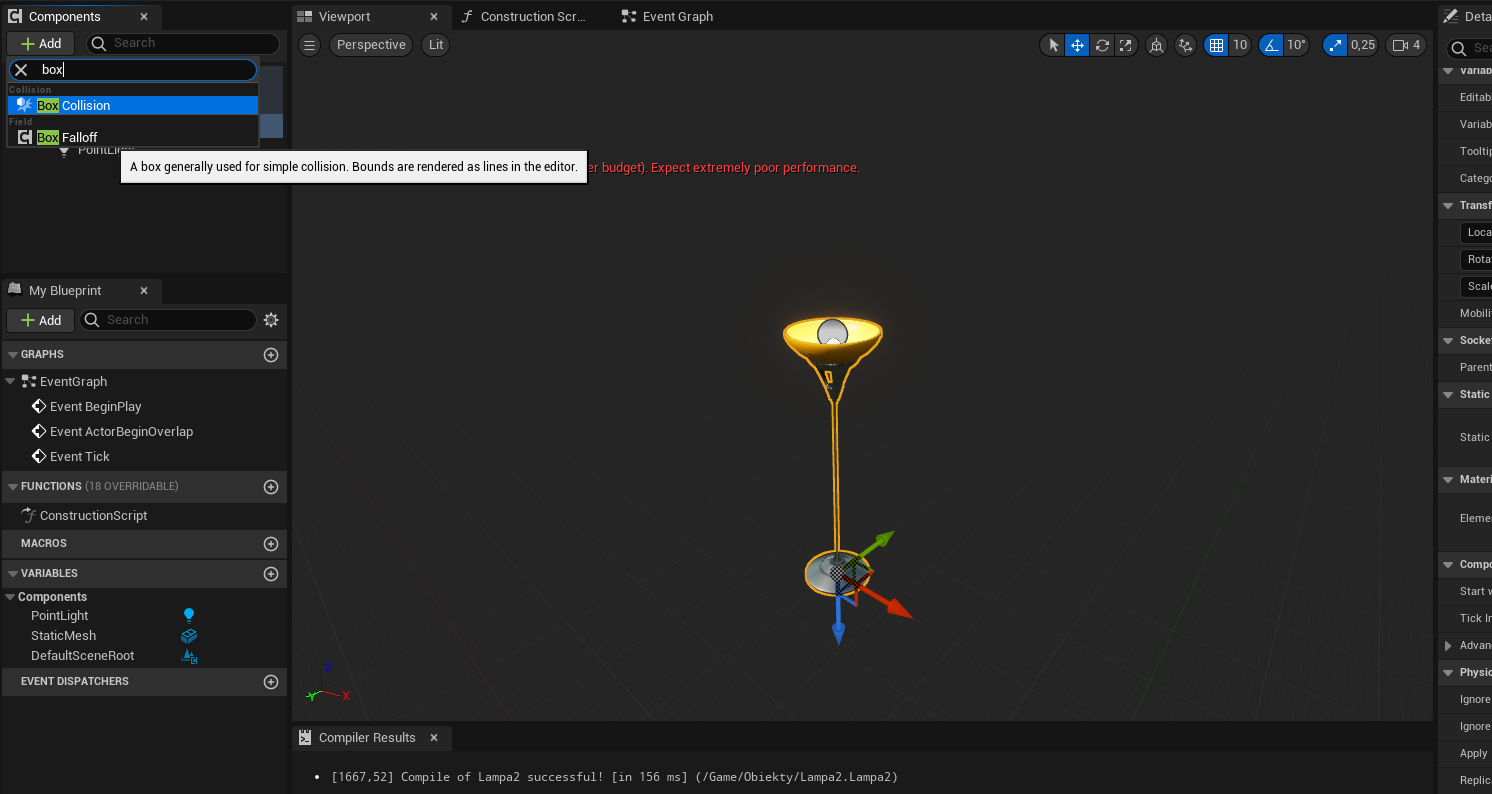The image size is (1492, 794).
Task: Choose Box Collision from the component list
Action: click(x=86, y=105)
